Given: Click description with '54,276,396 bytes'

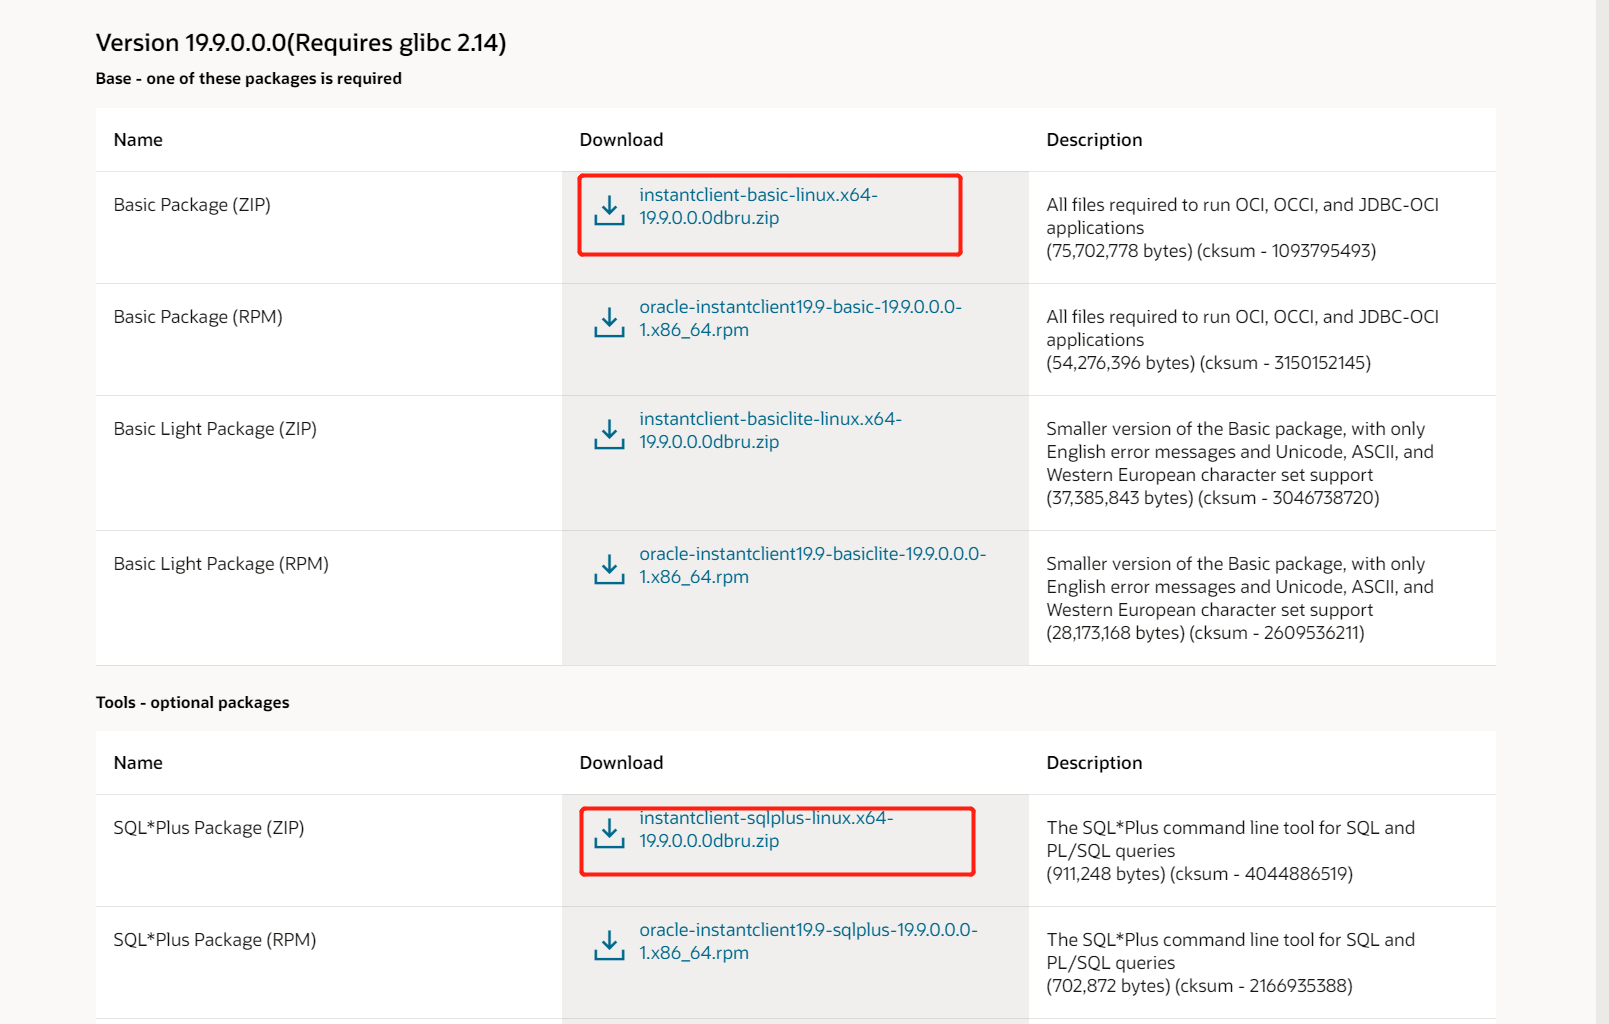Looking at the screenshot, I should point(1243,340).
